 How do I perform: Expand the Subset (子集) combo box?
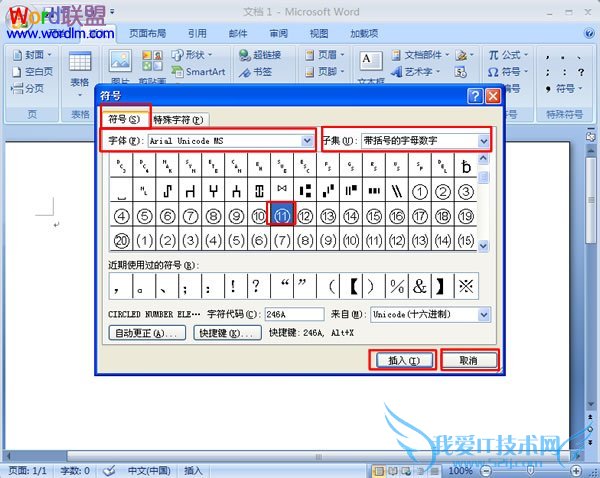coord(484,141)
